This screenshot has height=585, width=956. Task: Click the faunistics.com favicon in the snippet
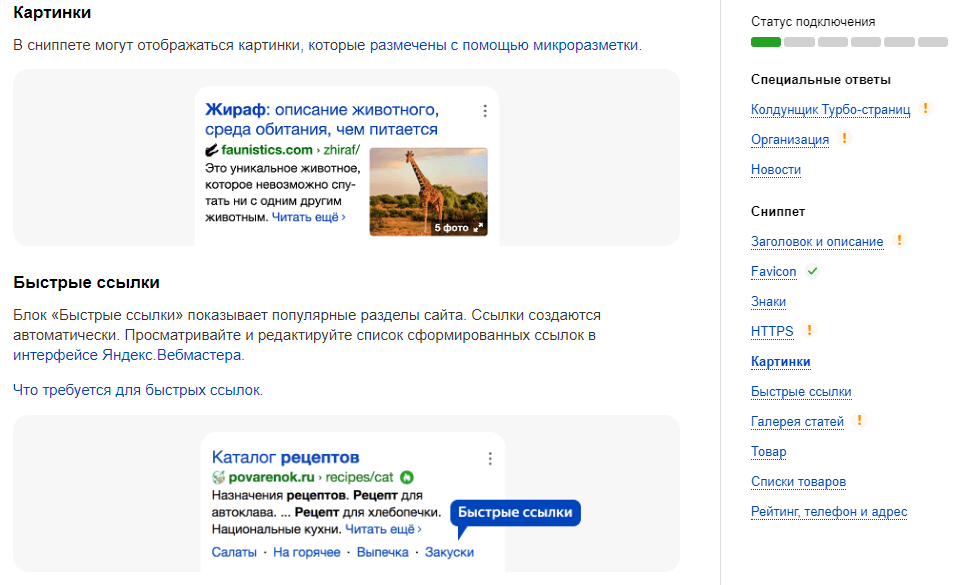click(212, 150)
